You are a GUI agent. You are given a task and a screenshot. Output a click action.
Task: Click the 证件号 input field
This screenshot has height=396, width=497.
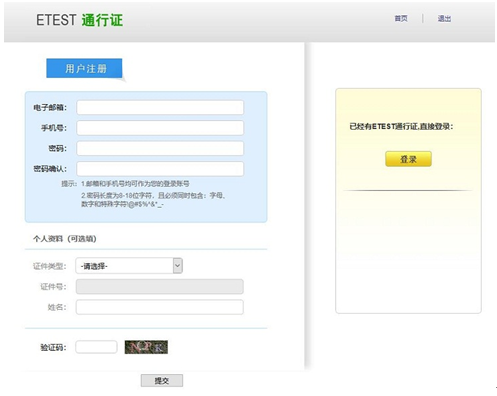[x=160, y=287]
